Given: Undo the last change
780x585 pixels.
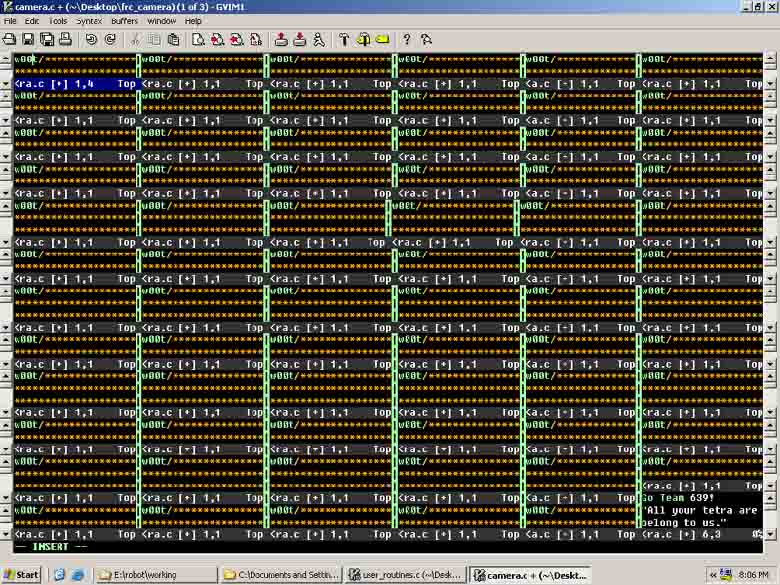Looking at the screenshot, I should click(91, 39).
